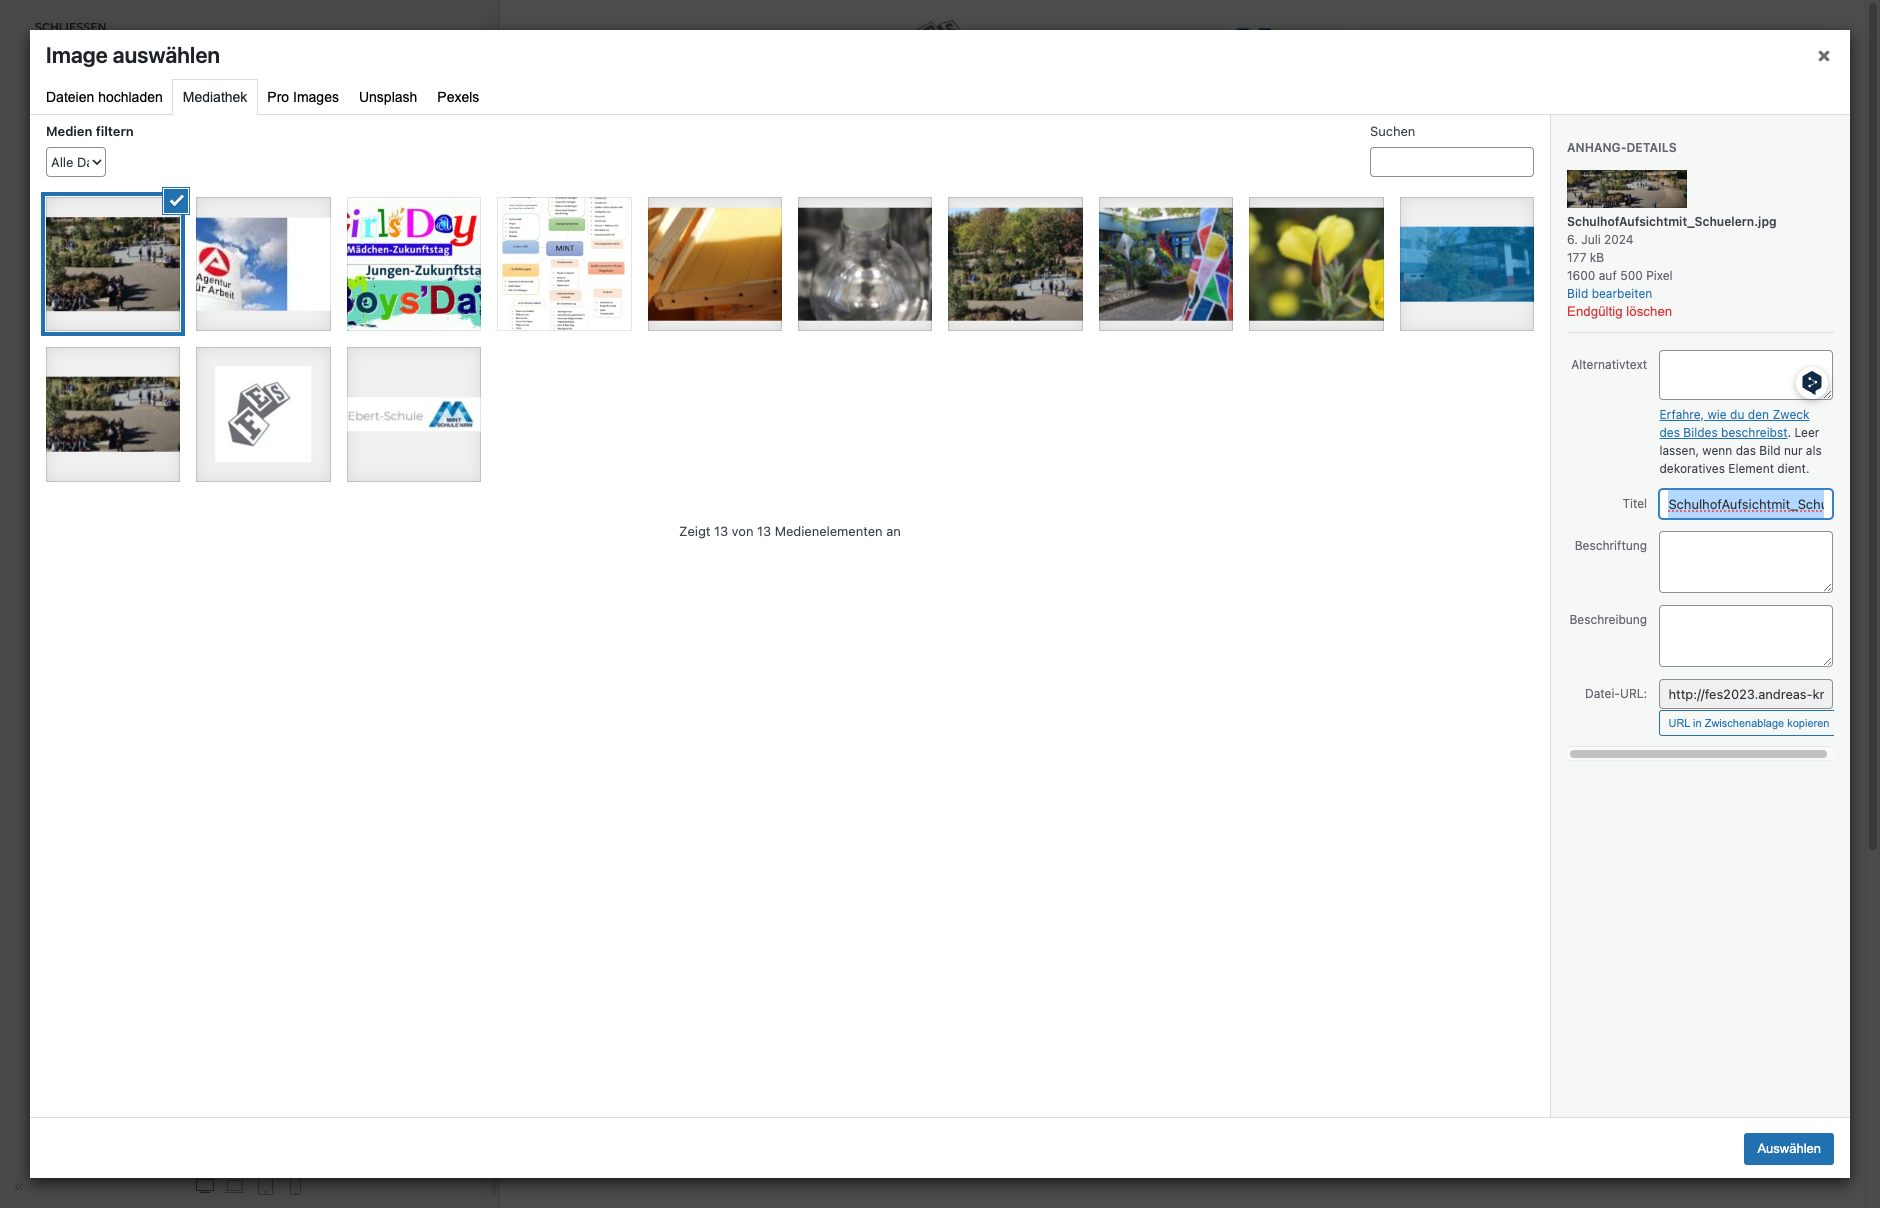The image size is (1880, 1208).
Task: Click the Beschriftung text area
Action: coord(1746,562)
